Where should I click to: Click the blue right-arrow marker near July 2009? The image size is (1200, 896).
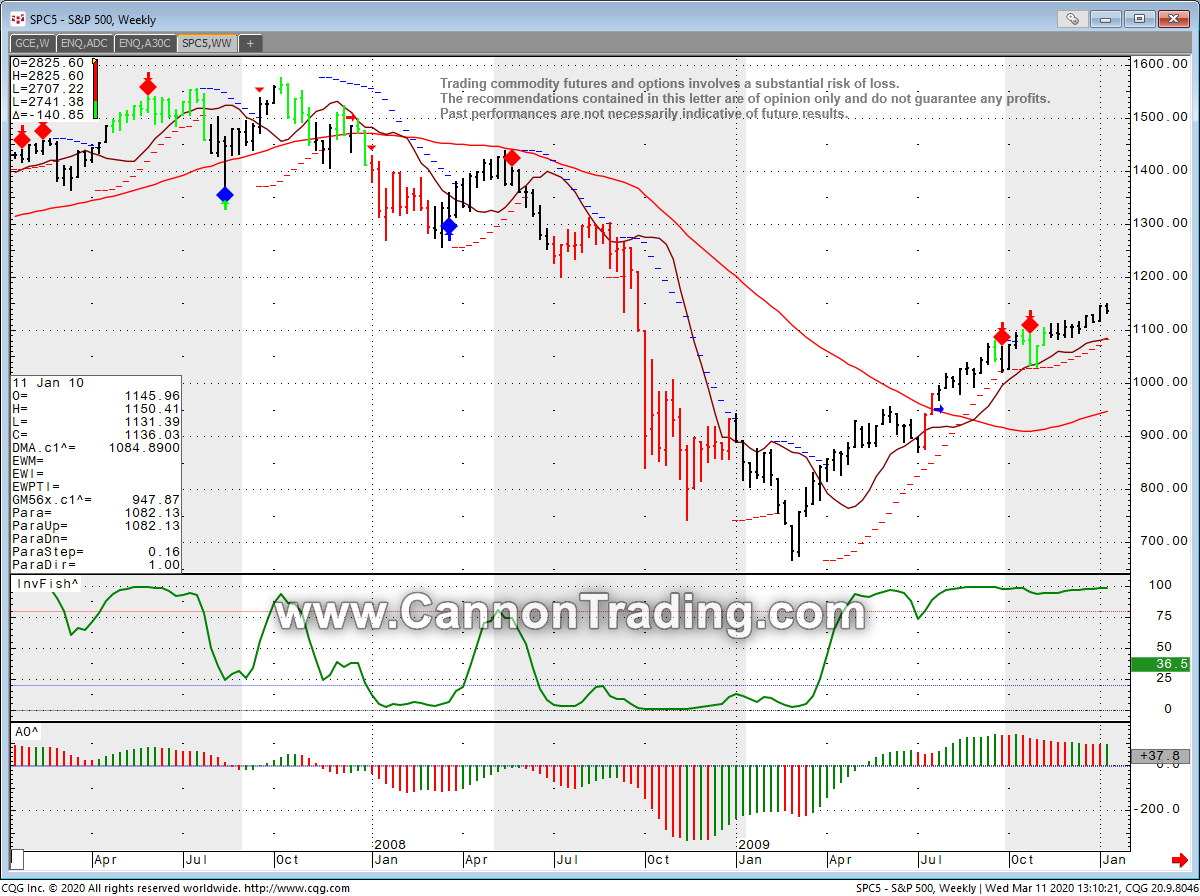coord(937,409)
